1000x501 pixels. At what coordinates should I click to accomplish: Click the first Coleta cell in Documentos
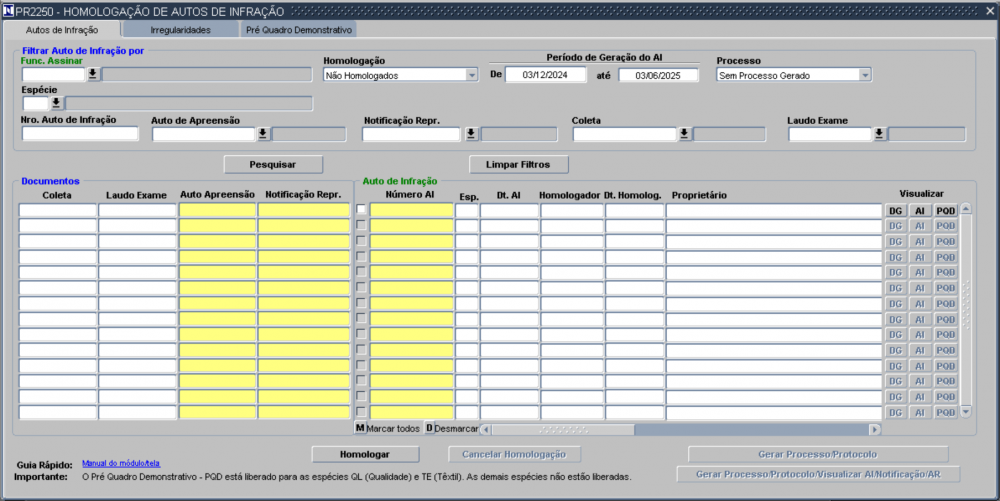[57, 210]
